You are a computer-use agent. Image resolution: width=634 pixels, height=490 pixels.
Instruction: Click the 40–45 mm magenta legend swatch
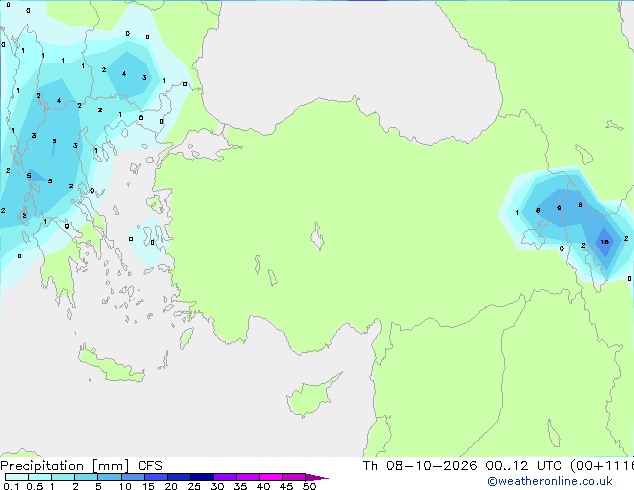(271, 477)
